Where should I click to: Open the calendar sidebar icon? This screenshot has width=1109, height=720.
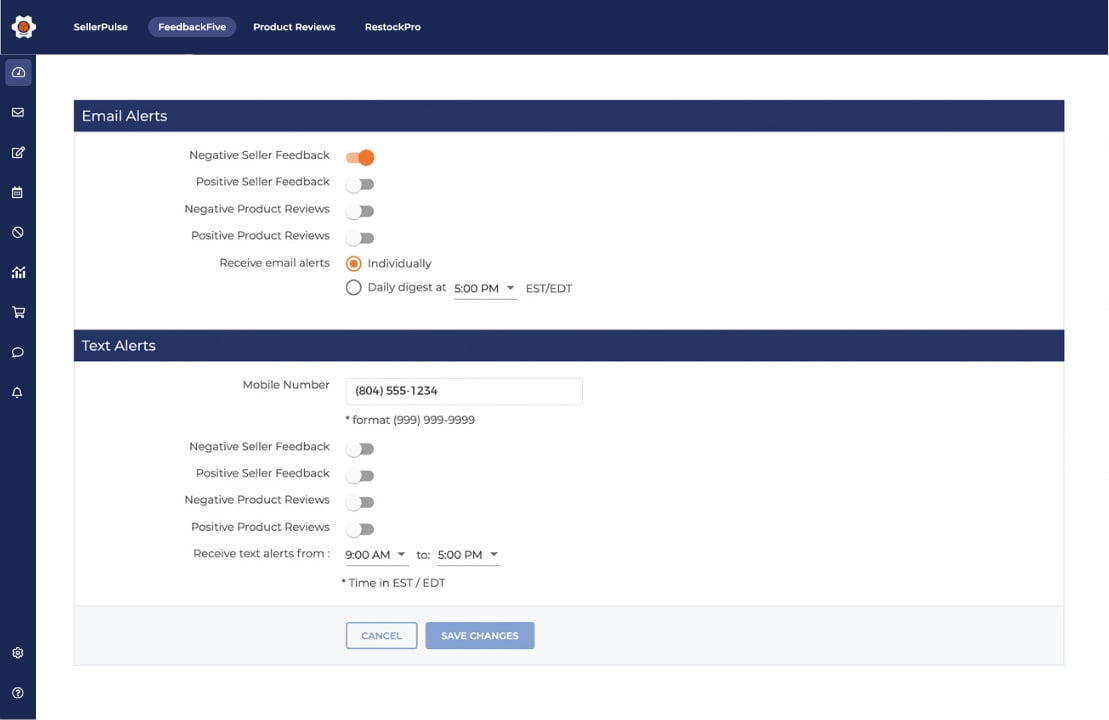[18, 192]
